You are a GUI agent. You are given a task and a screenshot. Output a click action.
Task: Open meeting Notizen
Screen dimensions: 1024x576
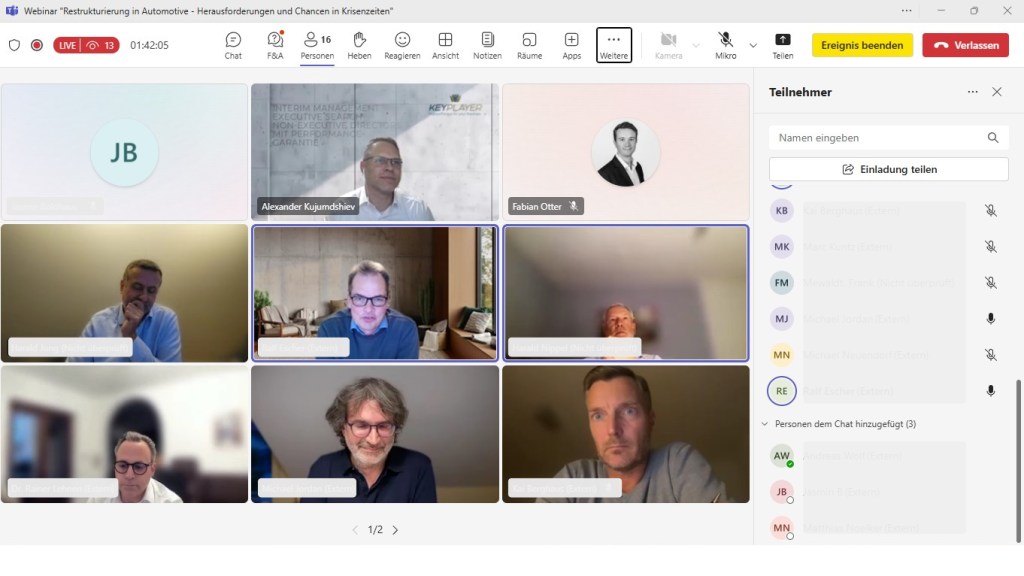coord(487,45)
